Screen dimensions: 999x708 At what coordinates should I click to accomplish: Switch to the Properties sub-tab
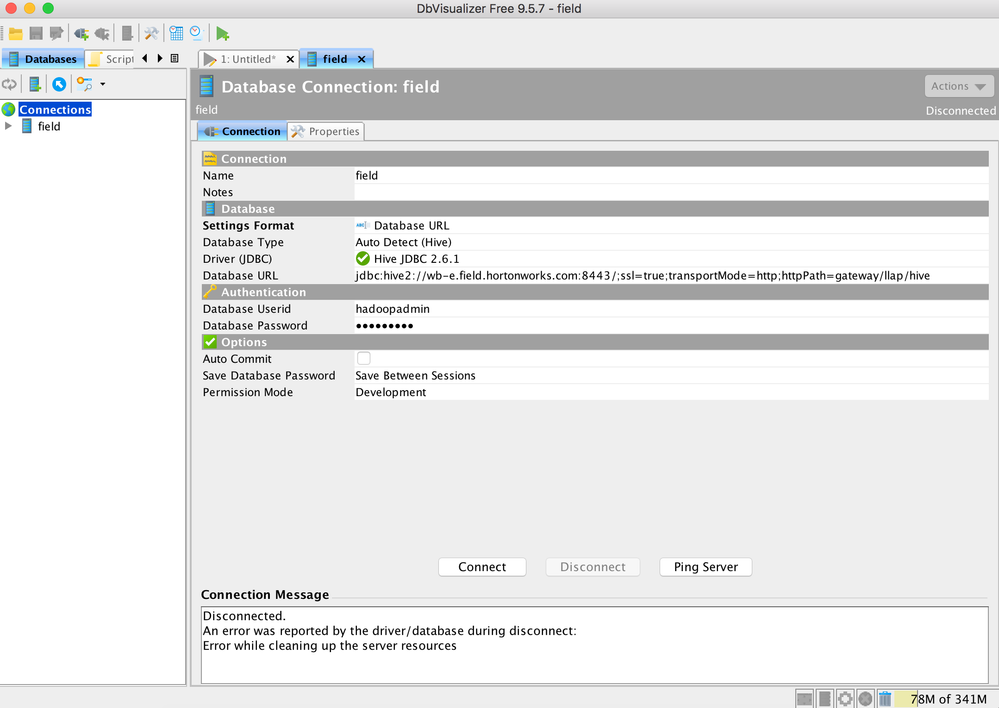point(326,131)
